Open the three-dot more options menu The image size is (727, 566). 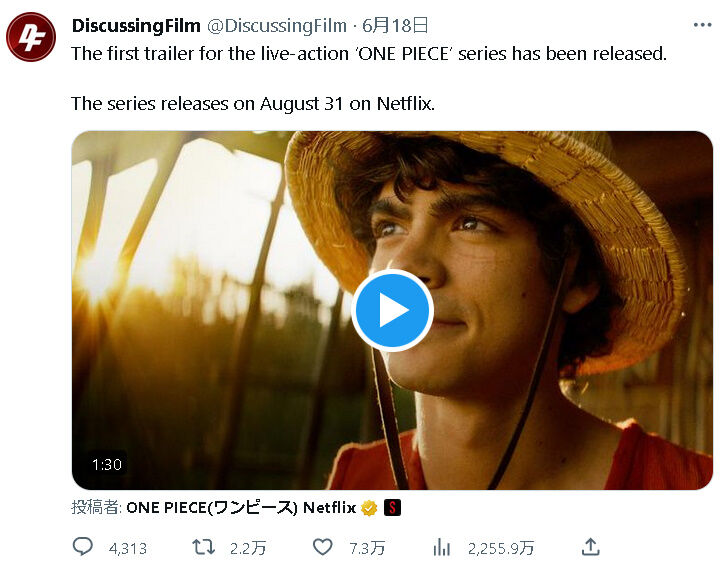pyautogui.click(x=703, y=25)
